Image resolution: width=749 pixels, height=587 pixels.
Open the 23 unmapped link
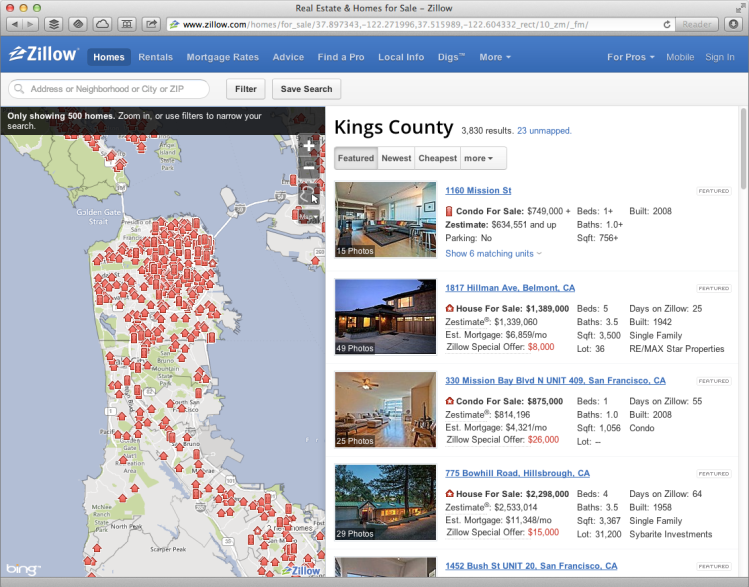pos(544,131)
